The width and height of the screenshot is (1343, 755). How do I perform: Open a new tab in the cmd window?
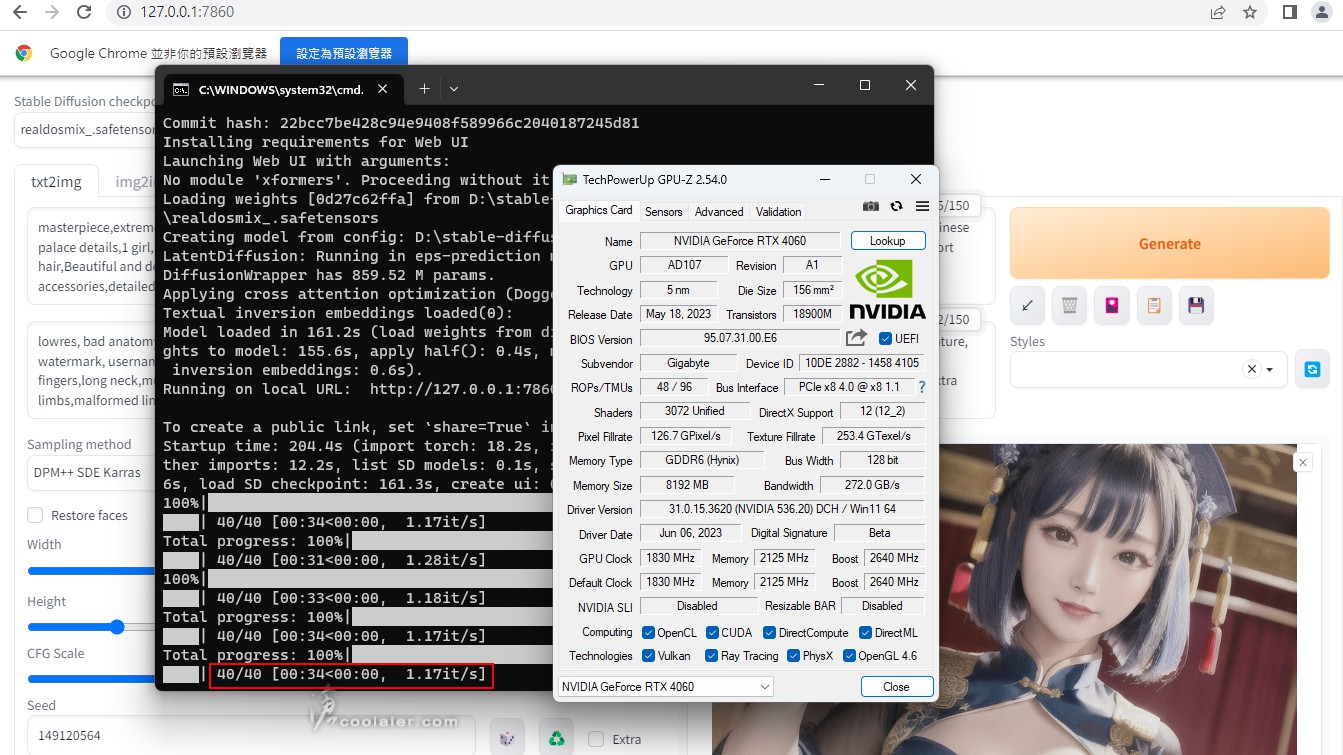[x=424, y=89]
